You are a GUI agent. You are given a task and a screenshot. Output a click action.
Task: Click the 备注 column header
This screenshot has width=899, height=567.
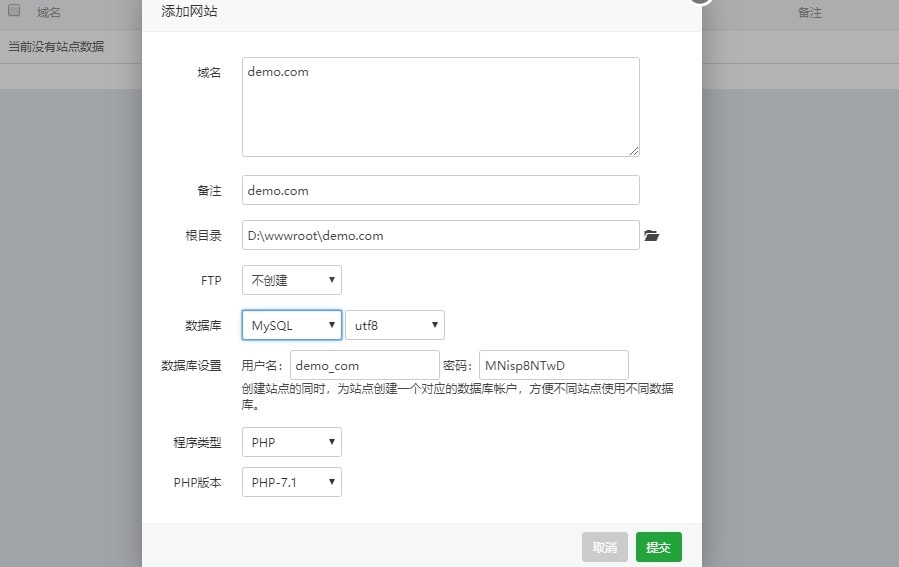(809, 13)
